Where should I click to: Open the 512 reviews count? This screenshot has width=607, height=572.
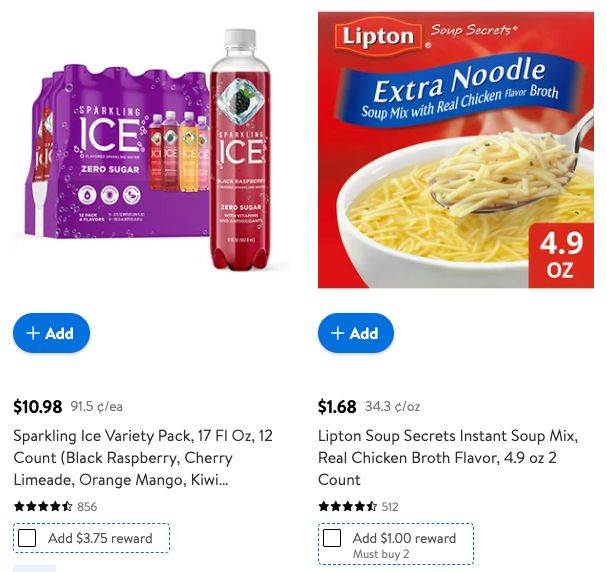point(390,507)
